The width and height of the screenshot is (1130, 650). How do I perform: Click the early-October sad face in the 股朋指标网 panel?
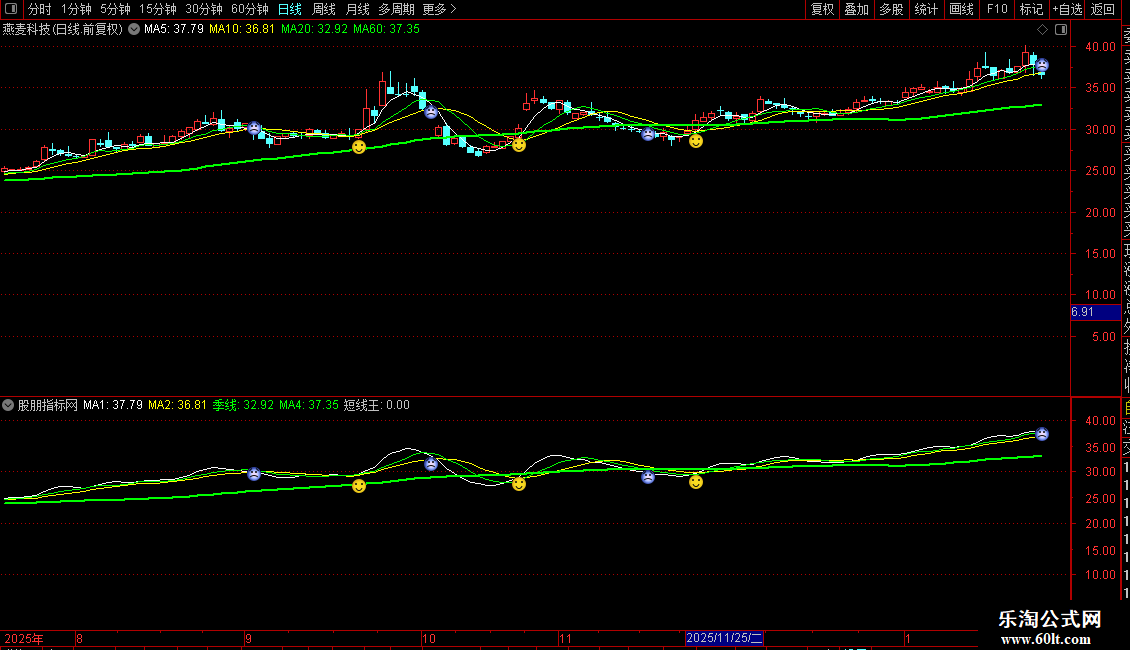point(431,464)
